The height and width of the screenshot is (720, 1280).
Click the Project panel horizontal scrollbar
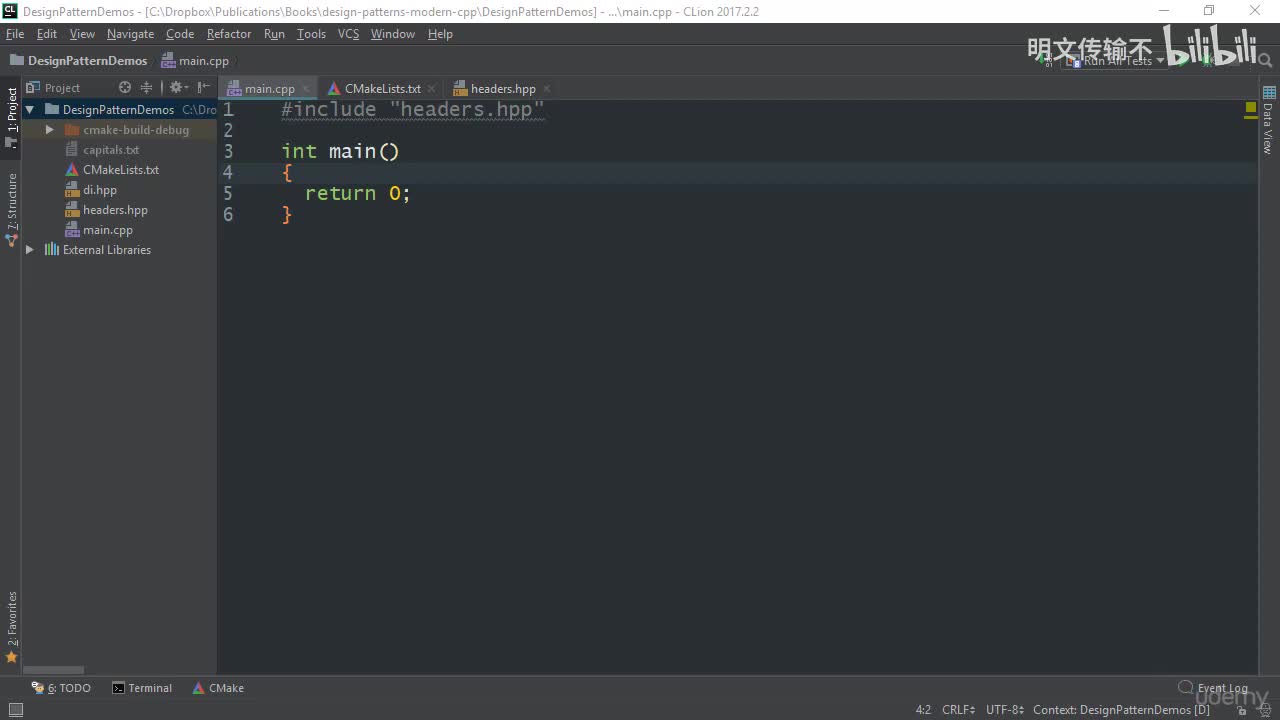click(54, 670)
